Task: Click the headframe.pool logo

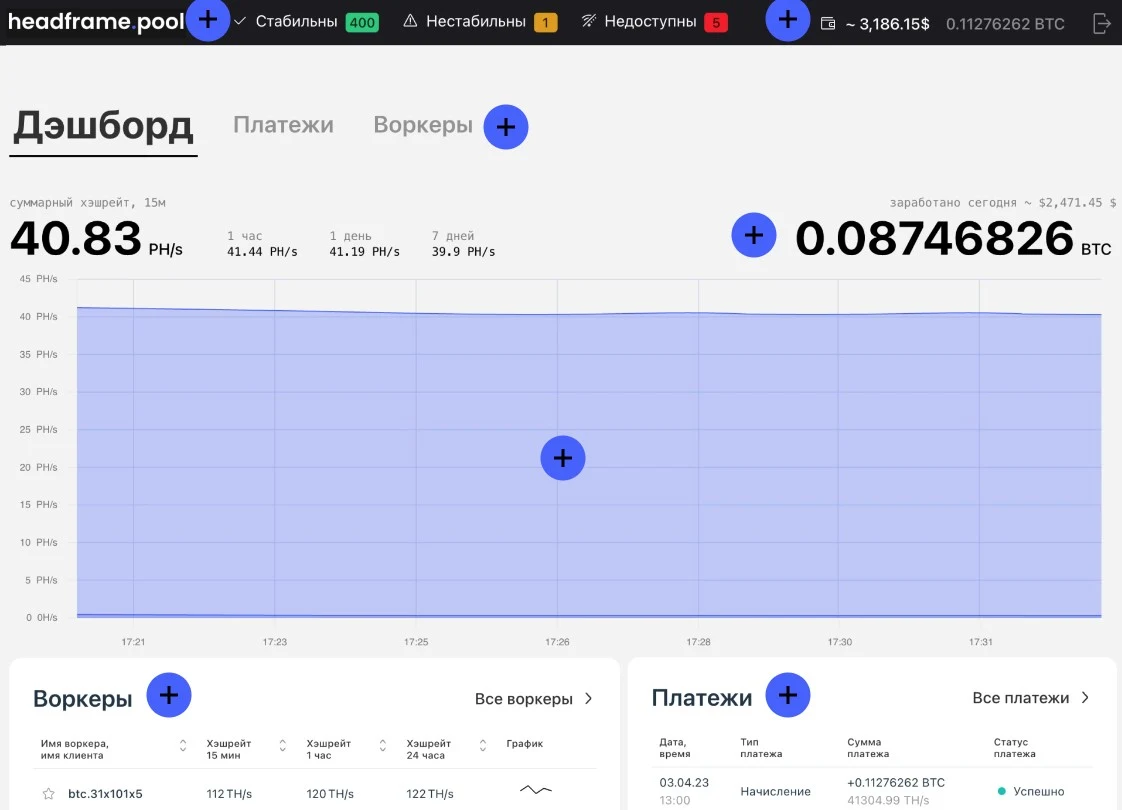Action: click(96, 21)
